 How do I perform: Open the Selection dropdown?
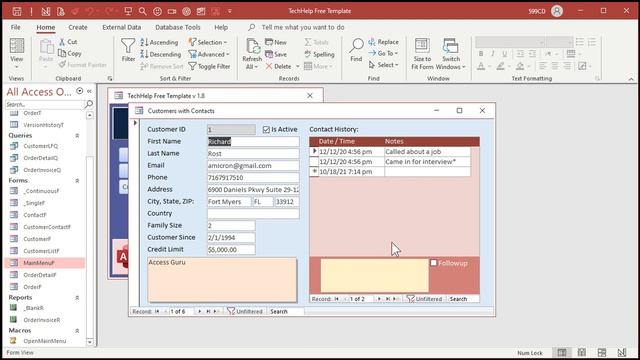coord(208,42)
